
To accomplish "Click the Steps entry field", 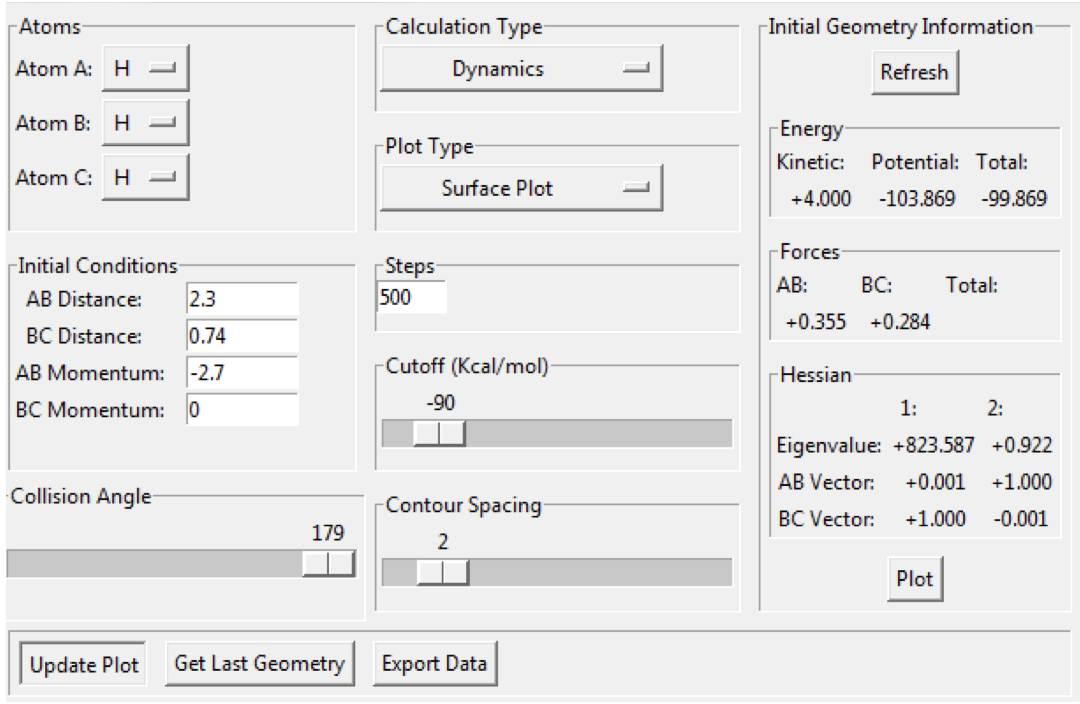I will tap(411, 298).
